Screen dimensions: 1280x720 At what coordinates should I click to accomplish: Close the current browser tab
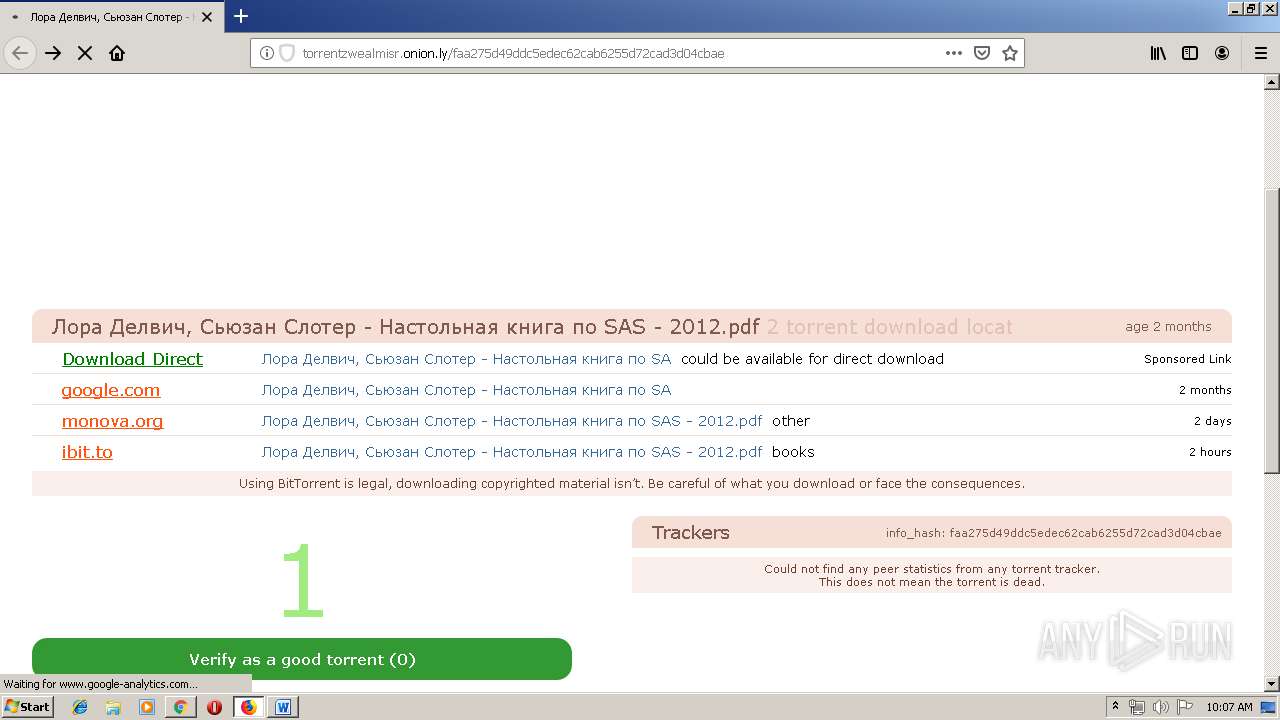pyautogui.click(x=207, y=17)
